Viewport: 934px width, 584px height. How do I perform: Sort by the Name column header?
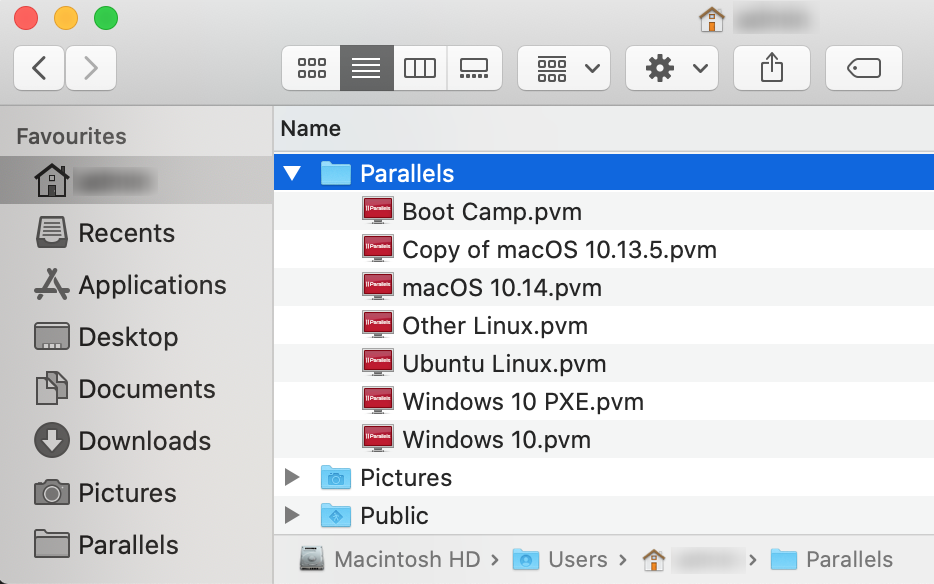[x=310, y=129]
